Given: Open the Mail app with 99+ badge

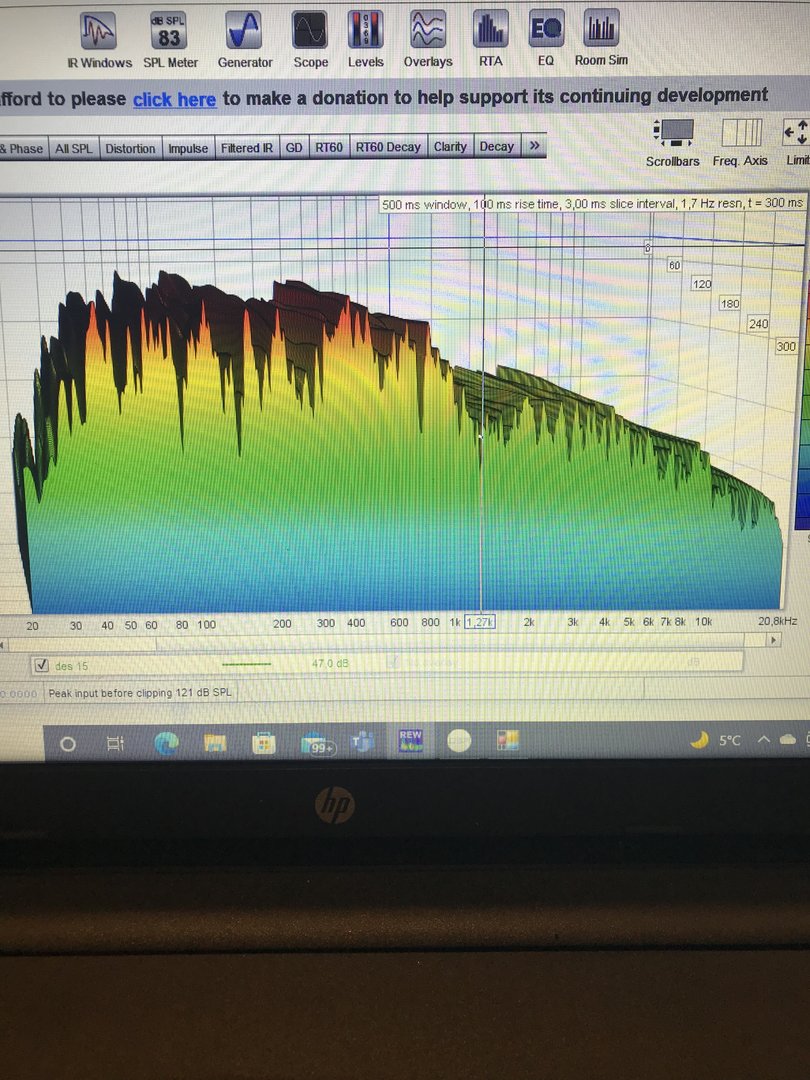Looking at the screenshot, I should 318,743.
